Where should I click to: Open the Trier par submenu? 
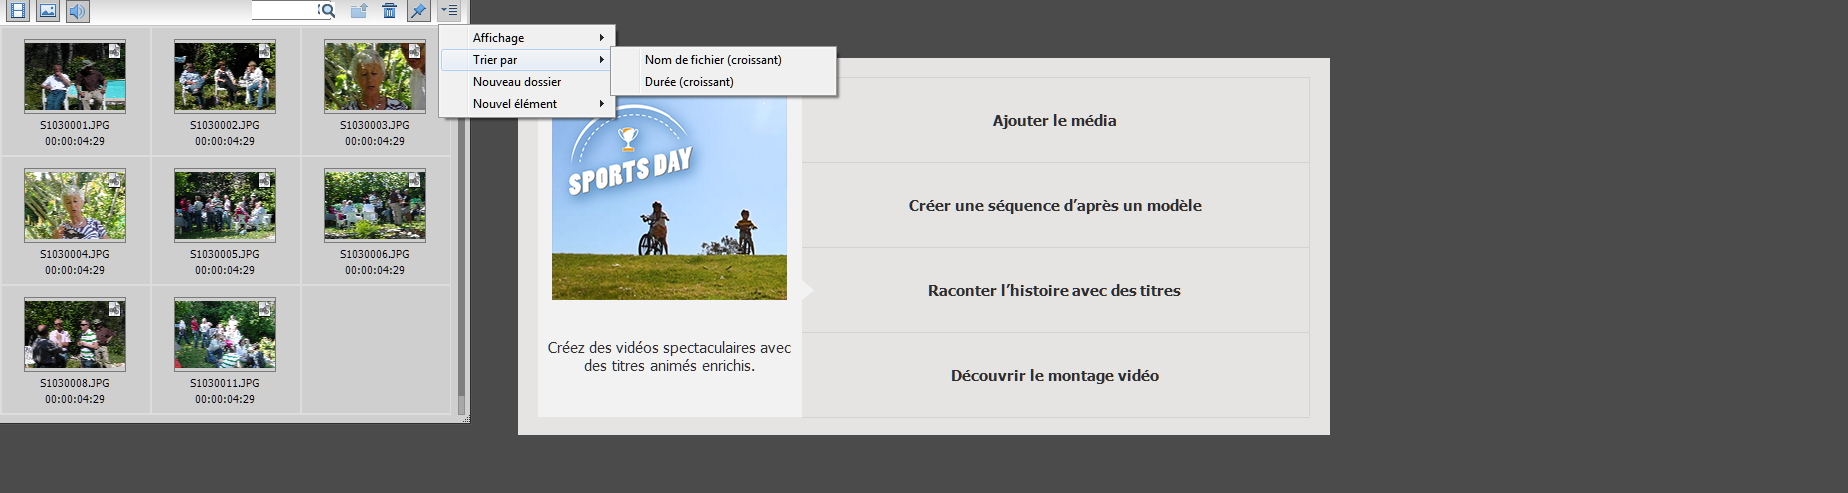pos(526,60)
